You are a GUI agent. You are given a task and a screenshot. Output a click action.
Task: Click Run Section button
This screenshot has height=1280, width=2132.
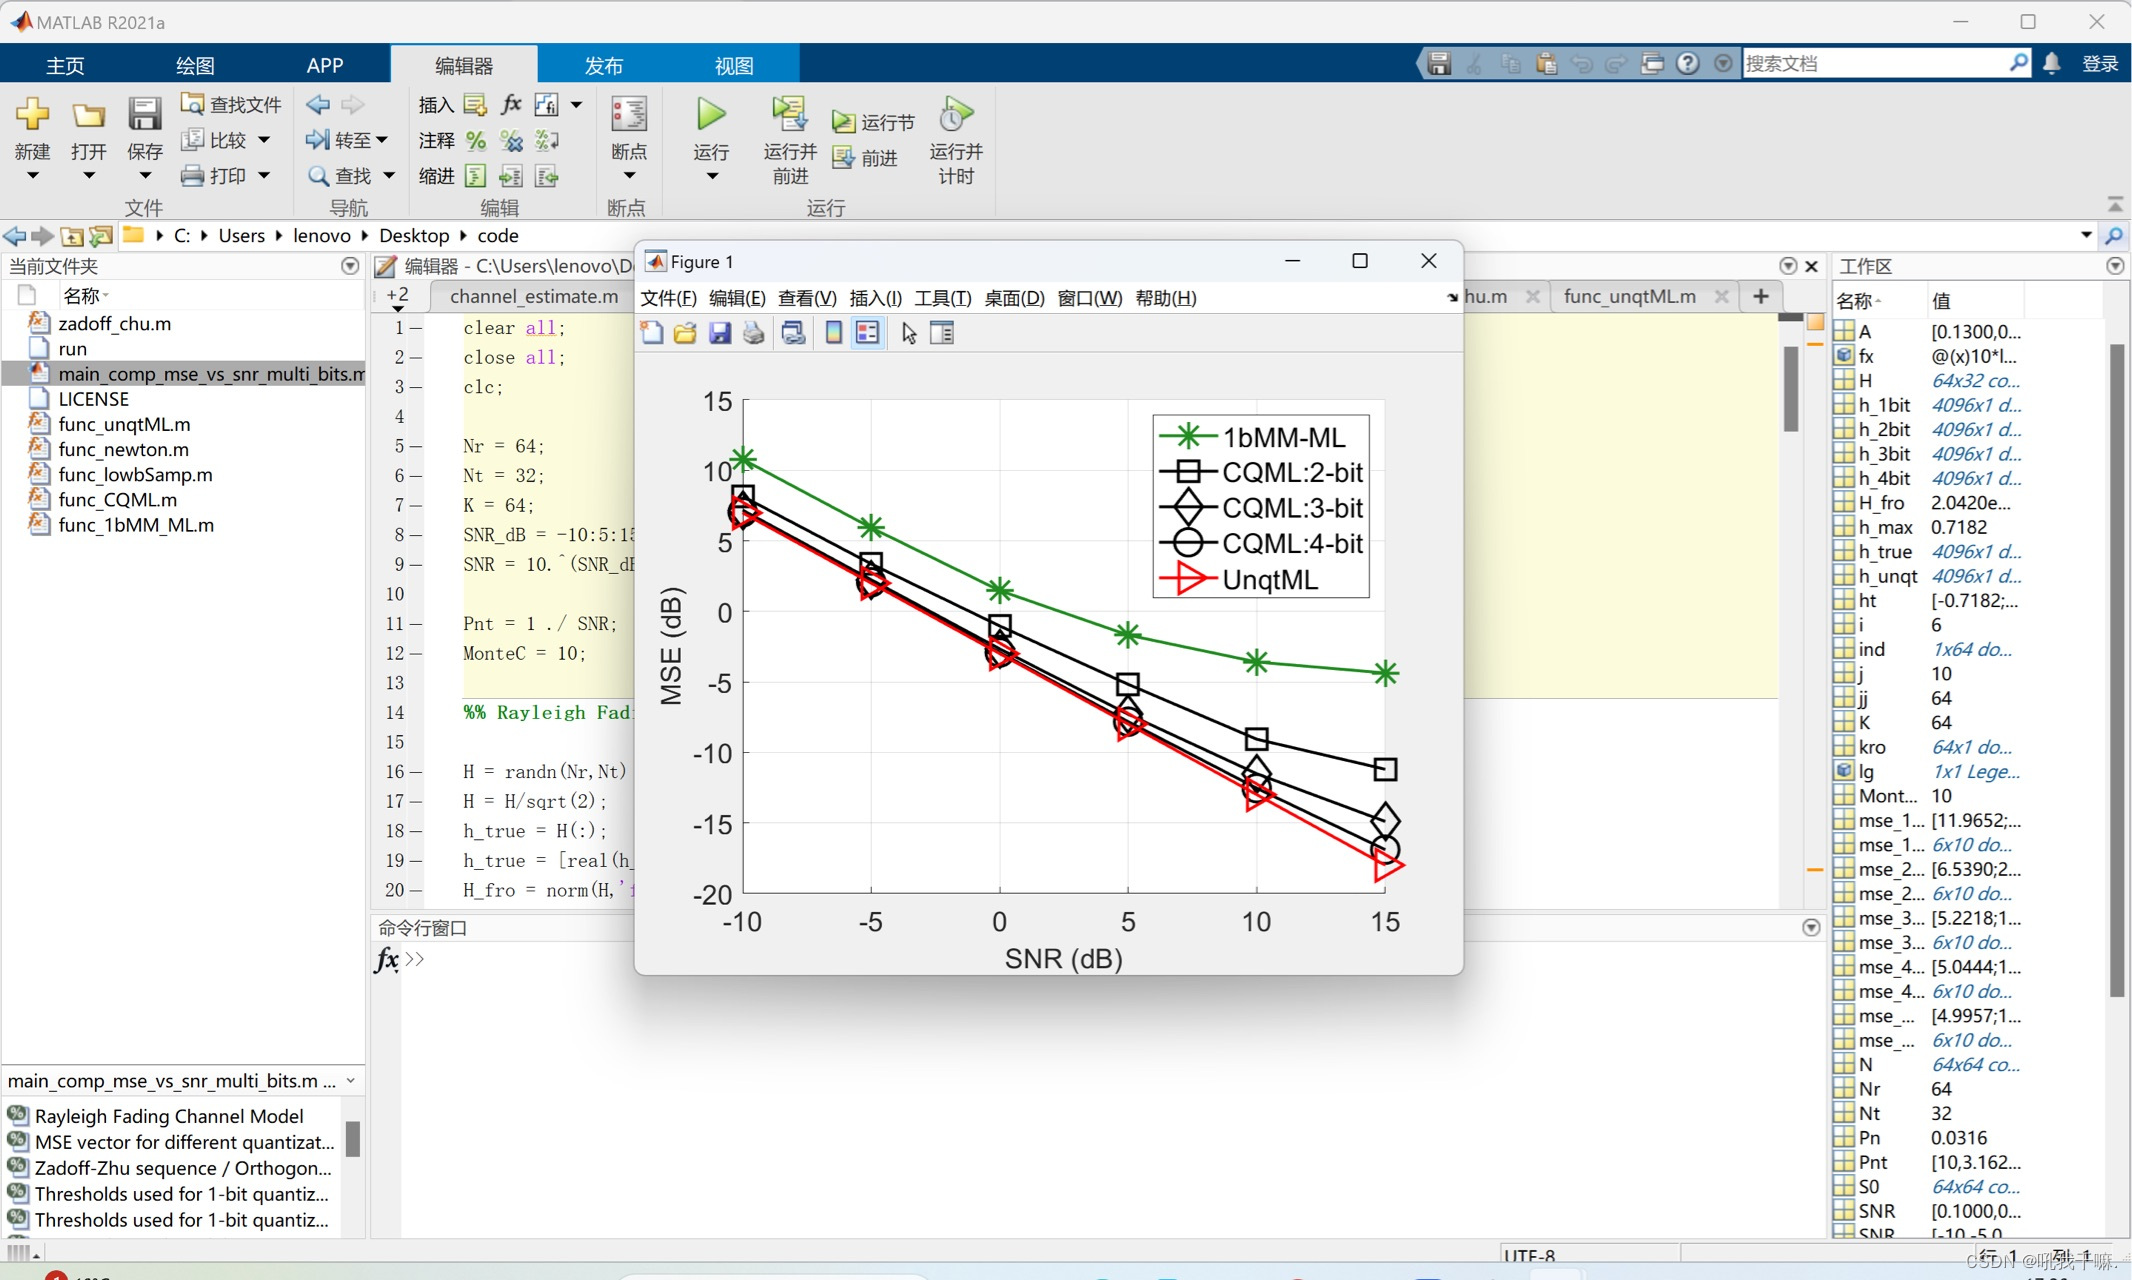pos(874,122)
